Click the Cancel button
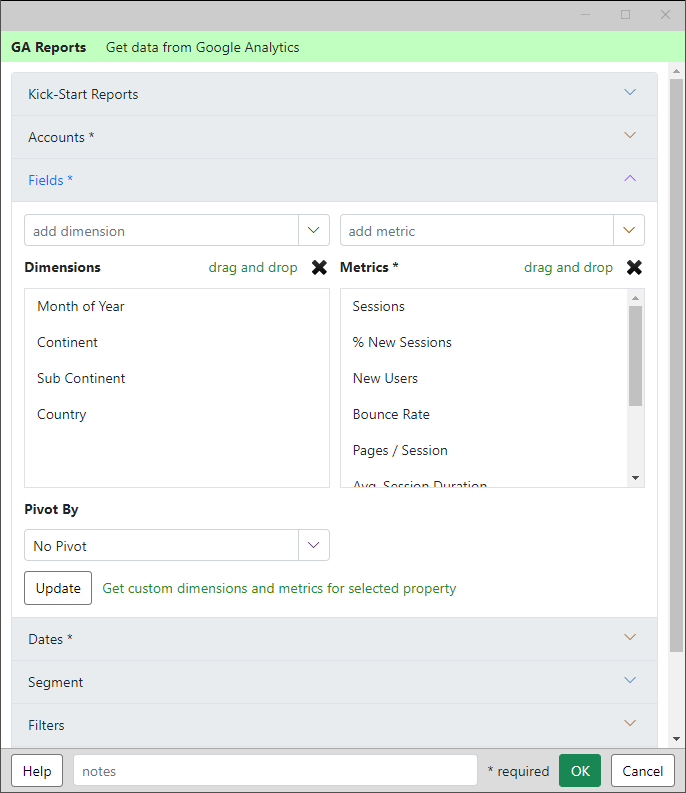Image resolution: width=686 pixels, height=793 pixels. pos(642,771)
